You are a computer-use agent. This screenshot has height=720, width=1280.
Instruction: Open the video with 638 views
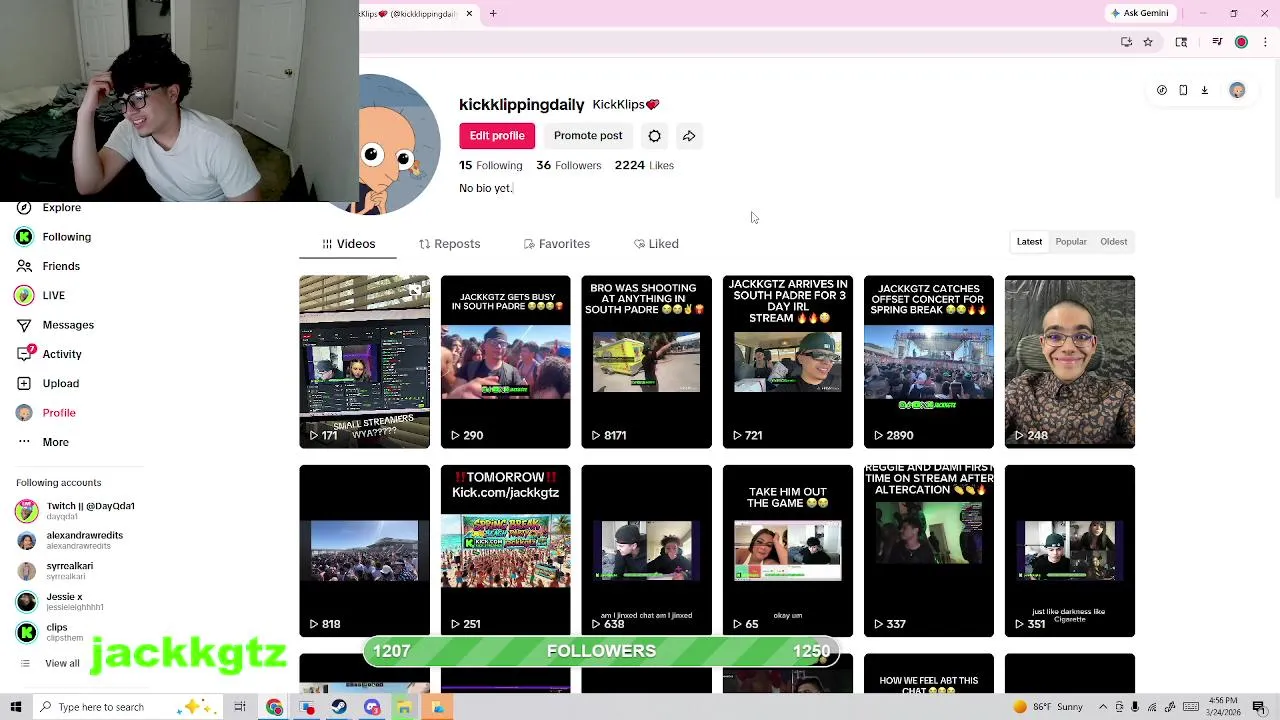click(x=646, y=550)
